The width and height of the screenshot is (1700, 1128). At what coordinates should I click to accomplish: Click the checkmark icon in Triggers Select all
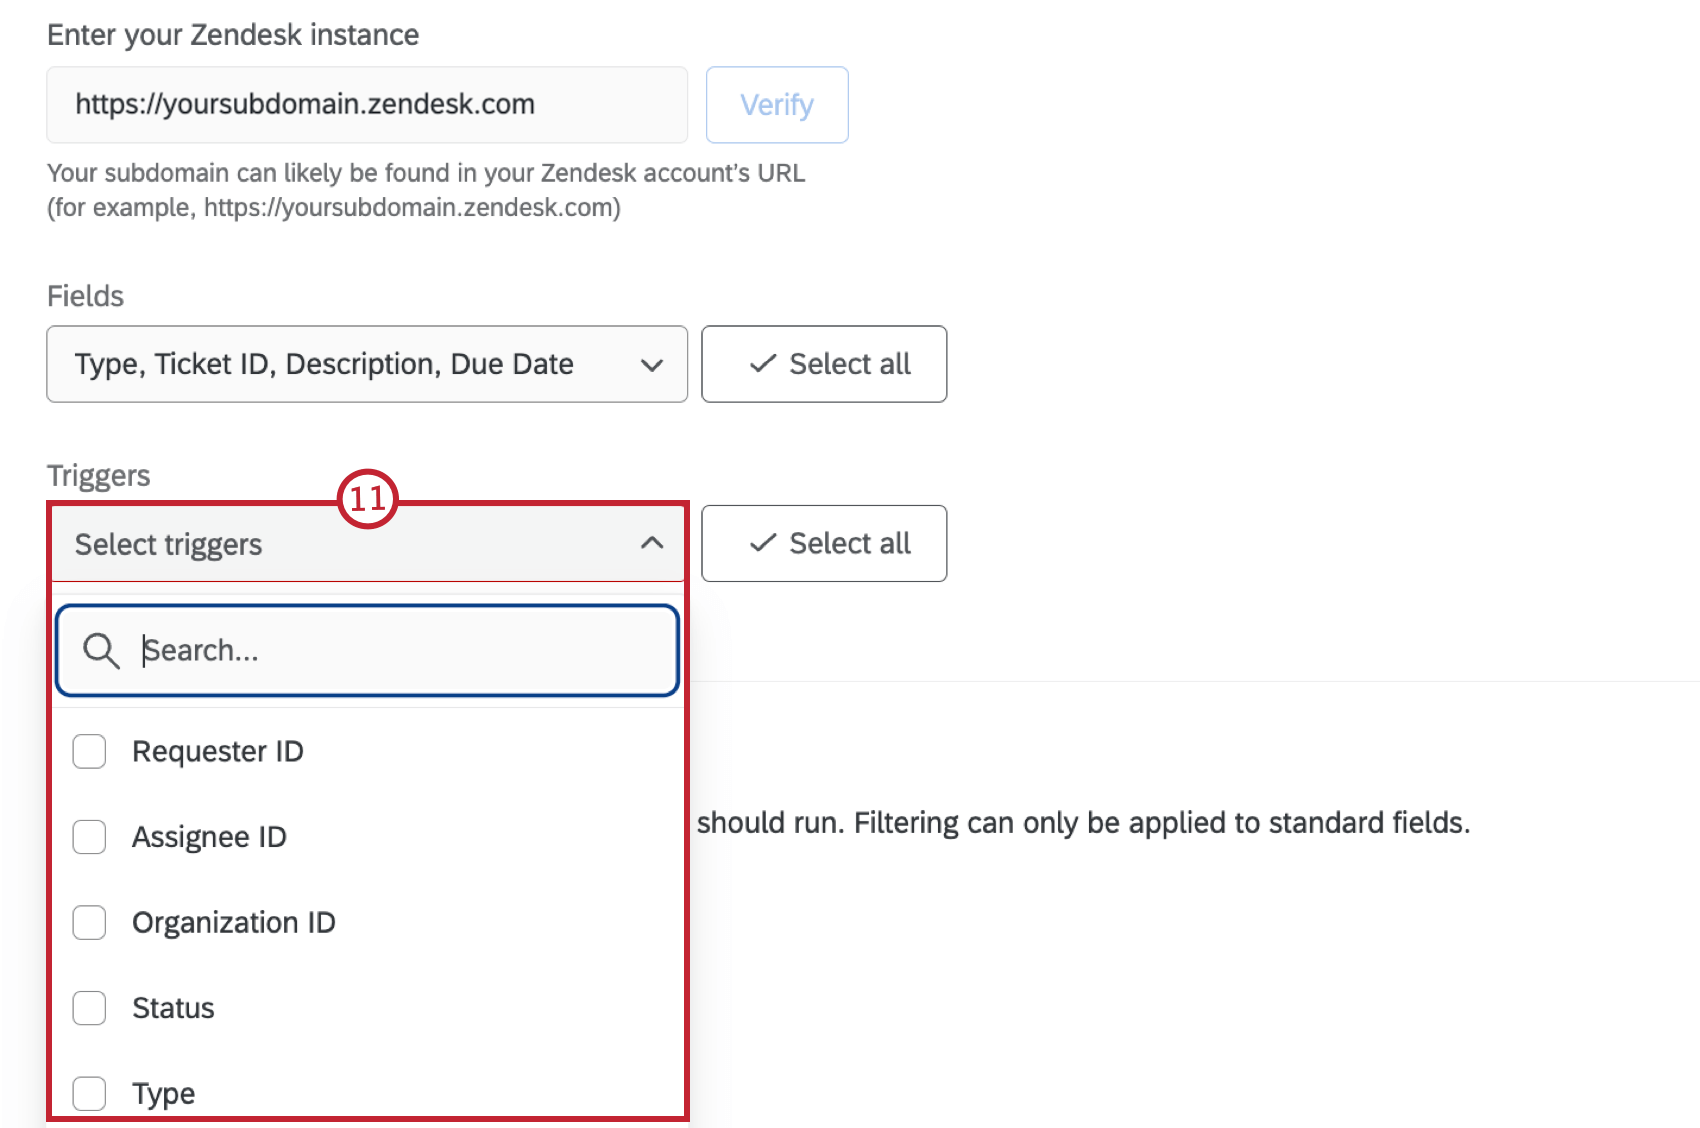pyautogui.click(x=763, y=543)
